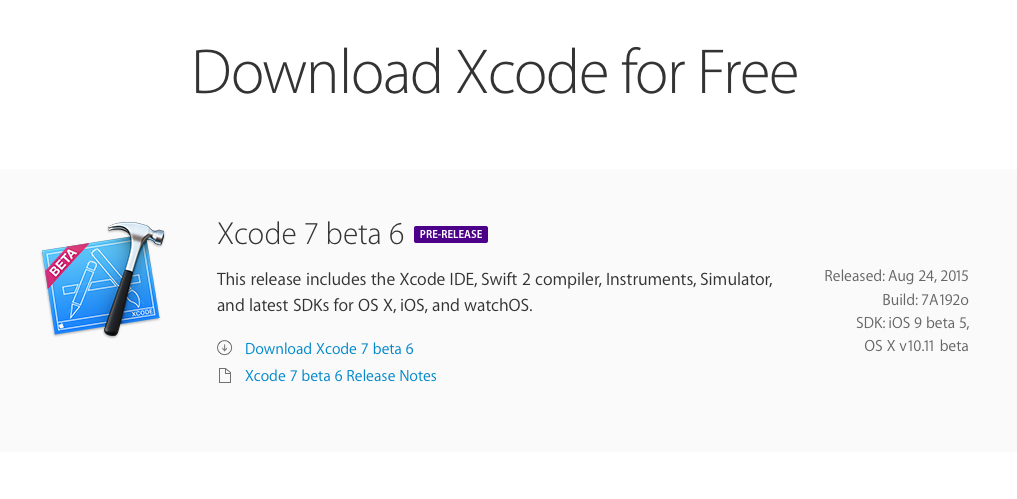Click the purple PRE-RELEASE badge

[450, 235]
